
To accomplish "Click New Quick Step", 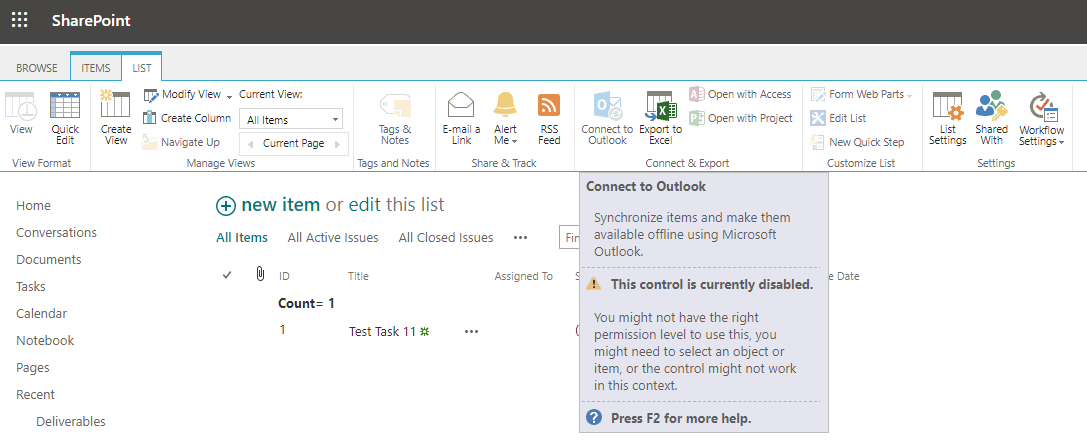I will tap(858, 142).
